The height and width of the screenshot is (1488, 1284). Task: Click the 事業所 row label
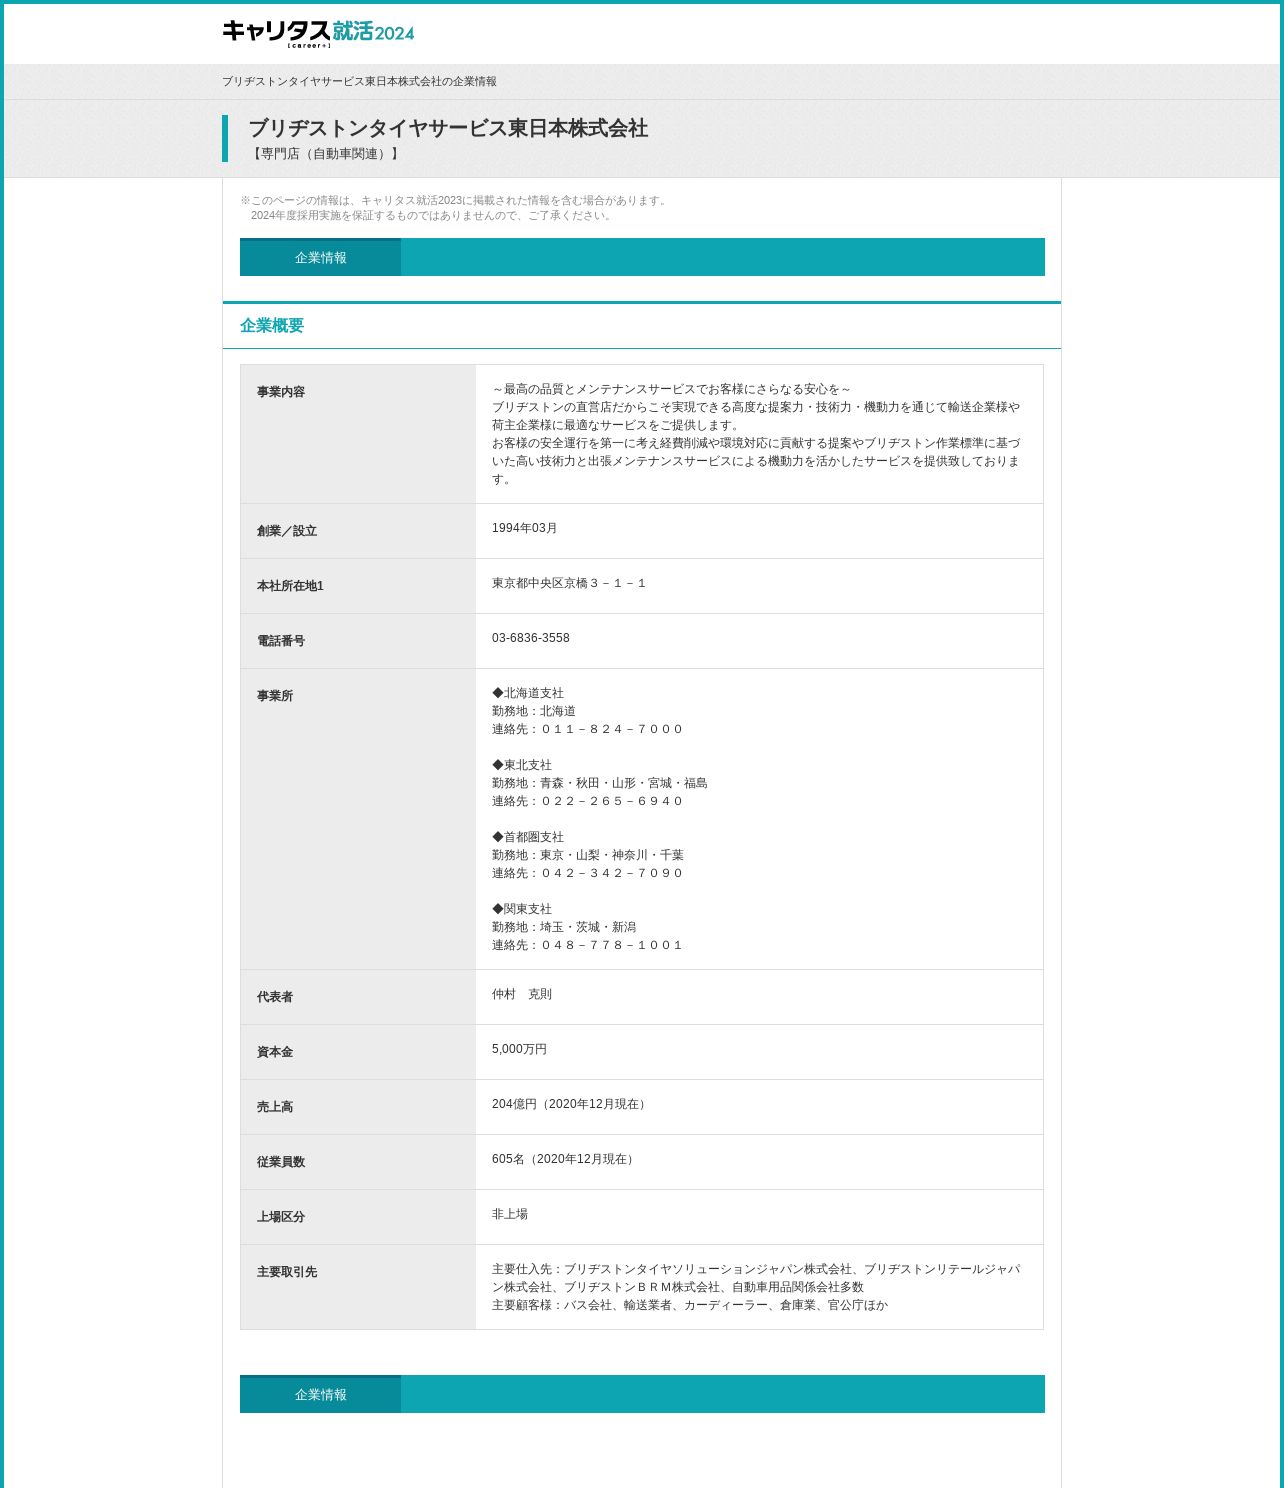(275, 696)
